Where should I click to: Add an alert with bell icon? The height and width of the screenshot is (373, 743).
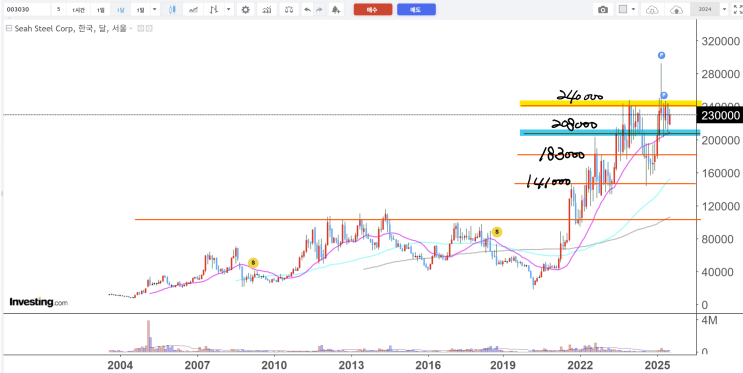click(x=336, y=9)
